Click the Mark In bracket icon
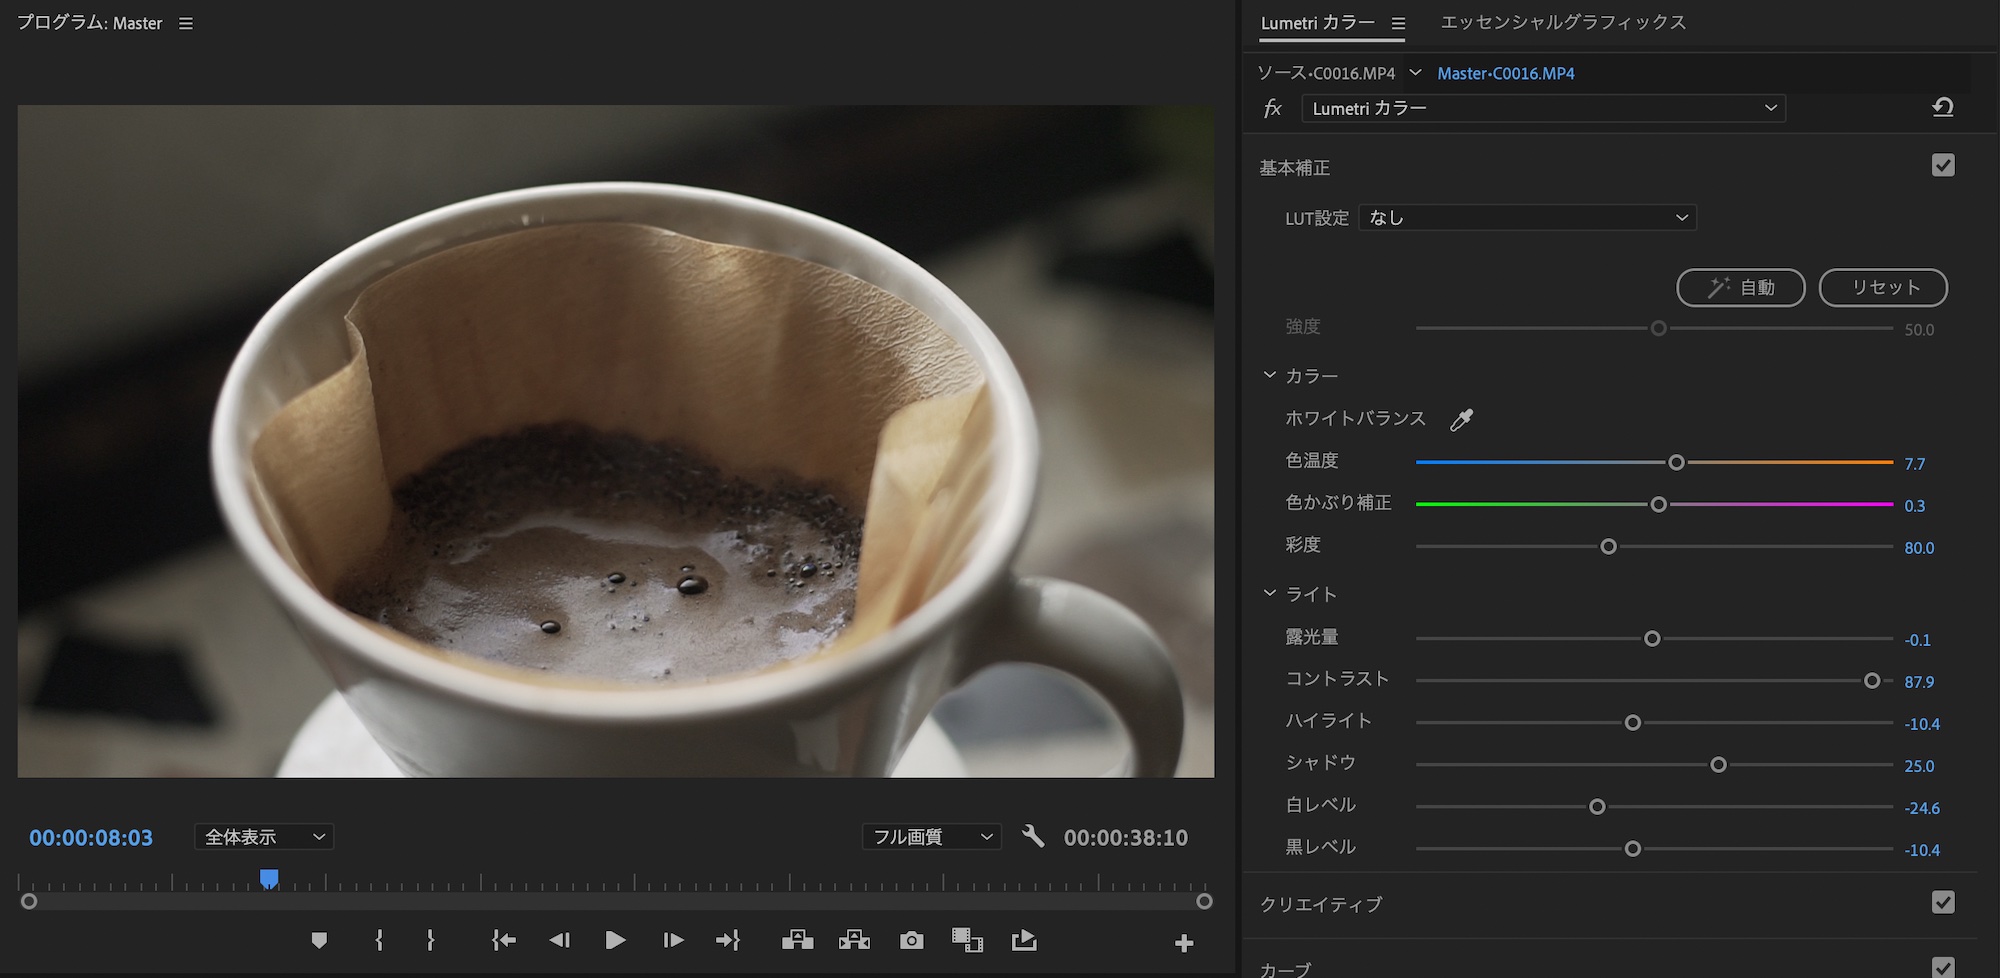The width and height of the screenshot is (2000, 978). tap(379, 941)
